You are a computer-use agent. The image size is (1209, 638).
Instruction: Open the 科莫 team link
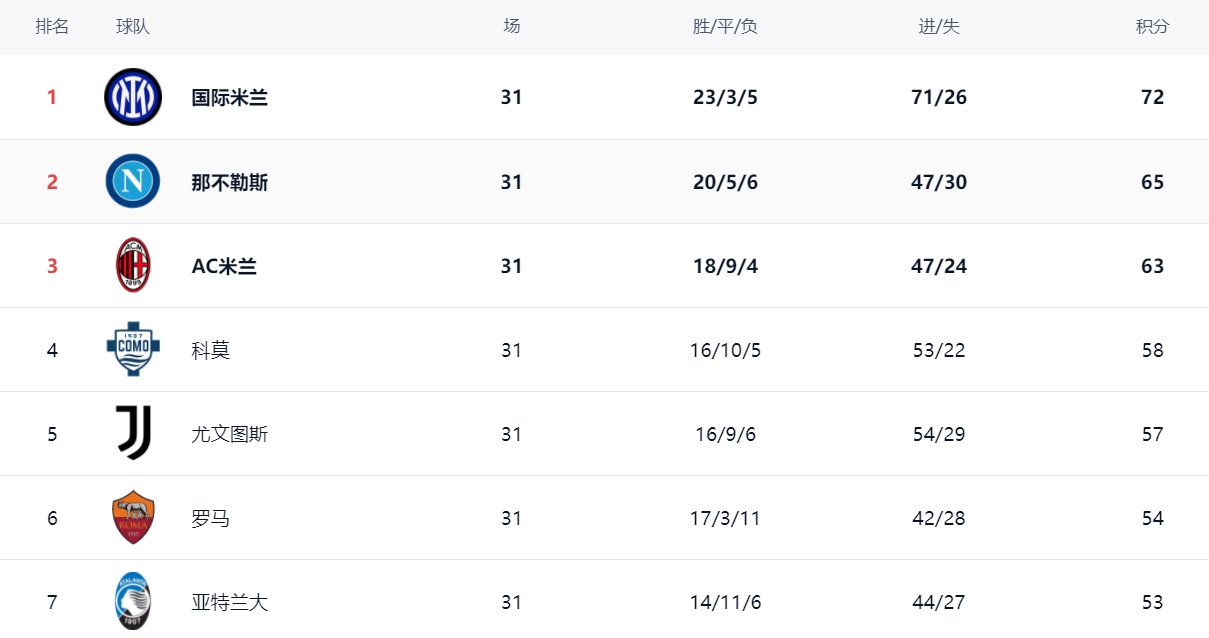[211, 350]
